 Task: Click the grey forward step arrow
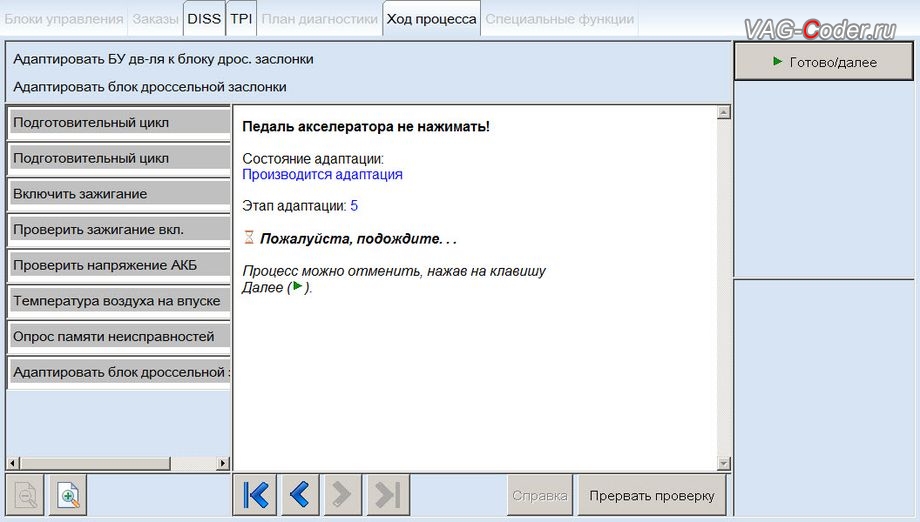(342, 495)
